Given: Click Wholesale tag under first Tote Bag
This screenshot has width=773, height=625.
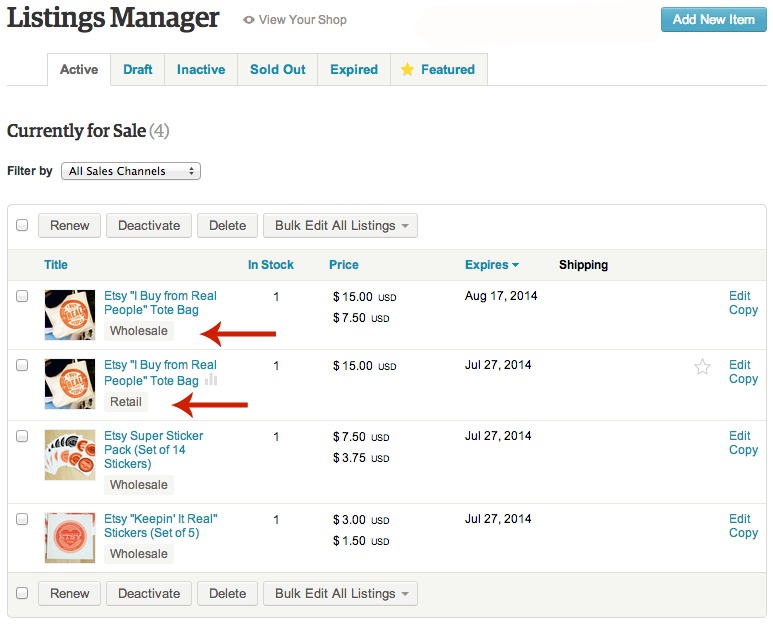Looking at the screenshot, I should [139, 331].
